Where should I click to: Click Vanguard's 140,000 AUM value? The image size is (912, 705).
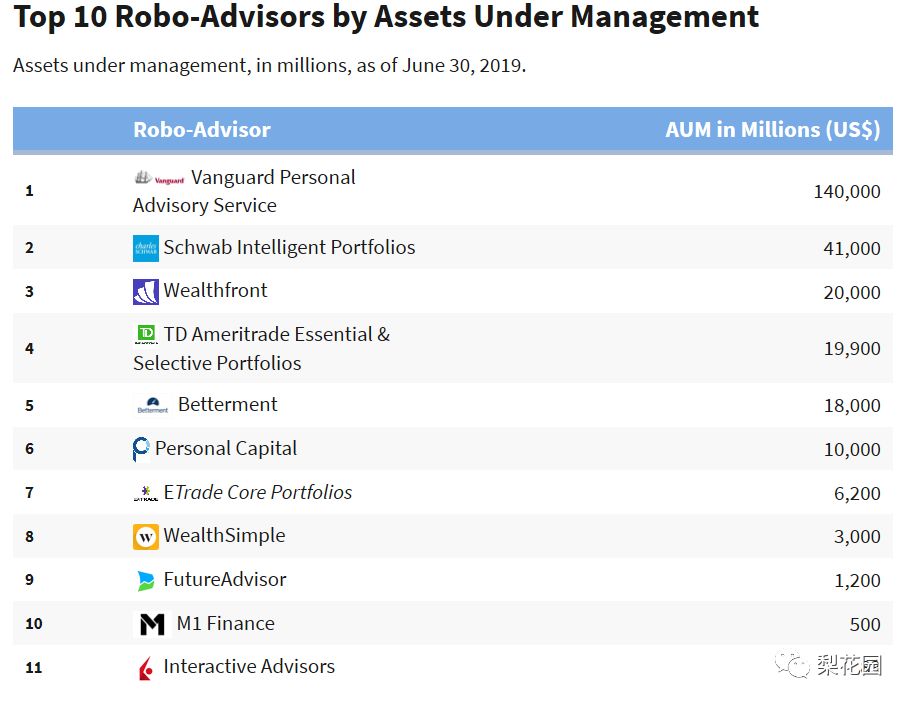(847, 191)
